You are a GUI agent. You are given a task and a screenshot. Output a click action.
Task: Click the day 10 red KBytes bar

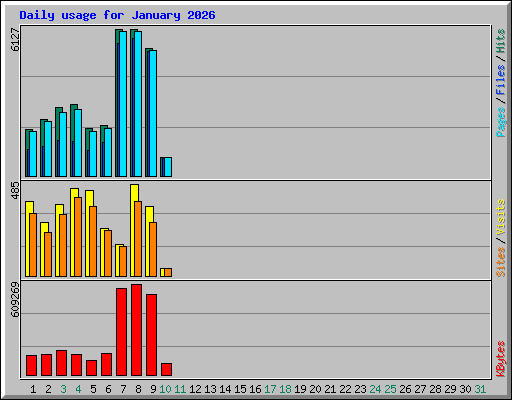(x=166, y=370)
